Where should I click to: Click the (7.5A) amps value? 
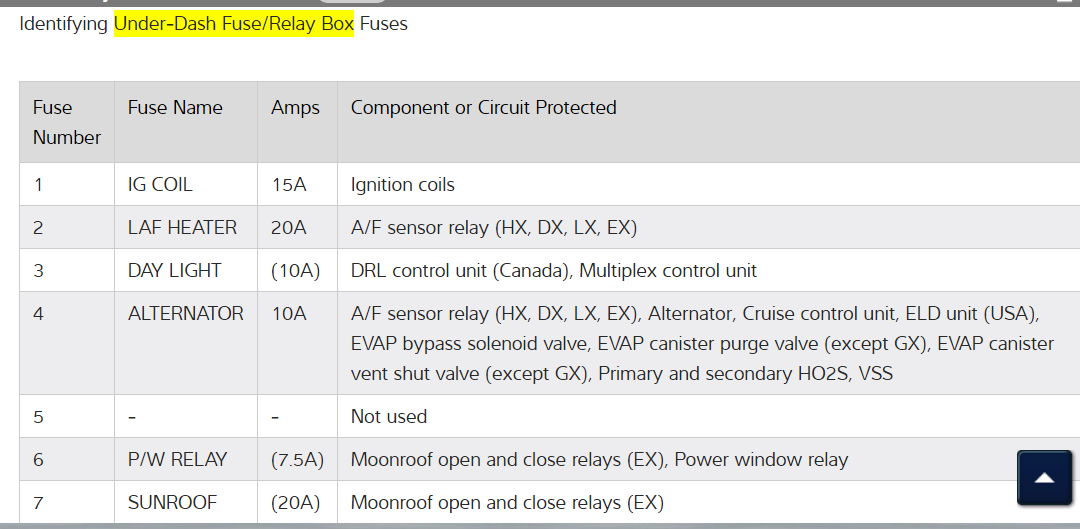[297, 460]
